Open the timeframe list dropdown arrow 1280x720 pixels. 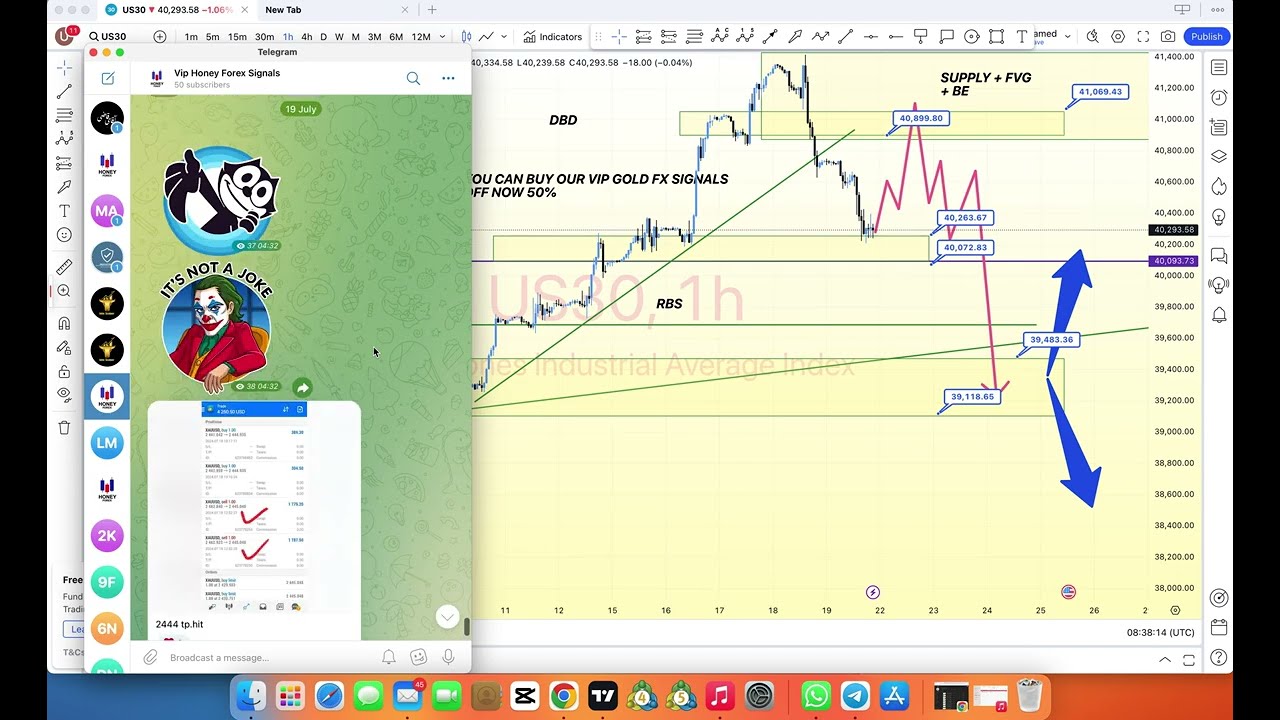[x=442, y=37]
